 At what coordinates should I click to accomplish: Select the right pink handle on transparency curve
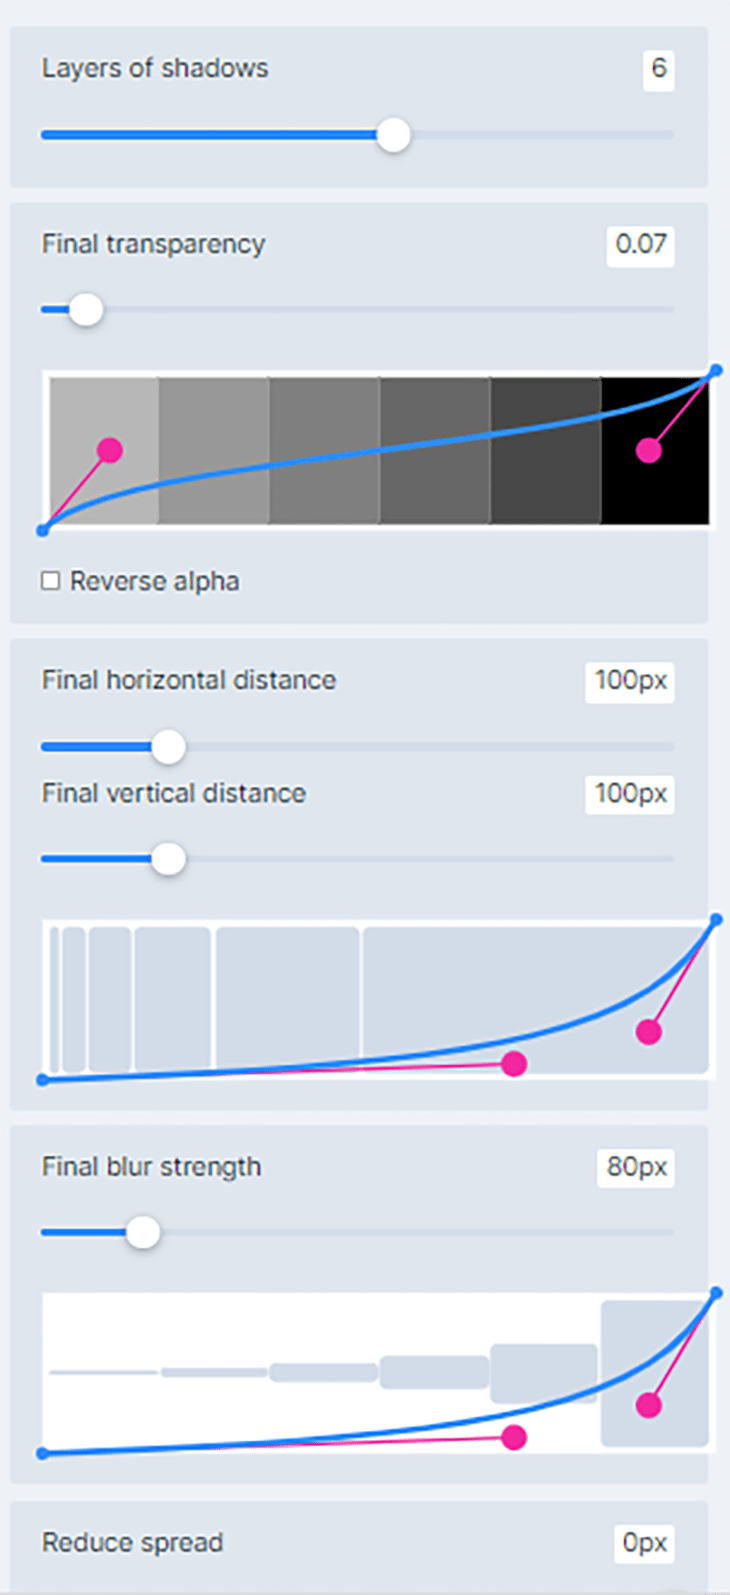(x=650, y=451)
